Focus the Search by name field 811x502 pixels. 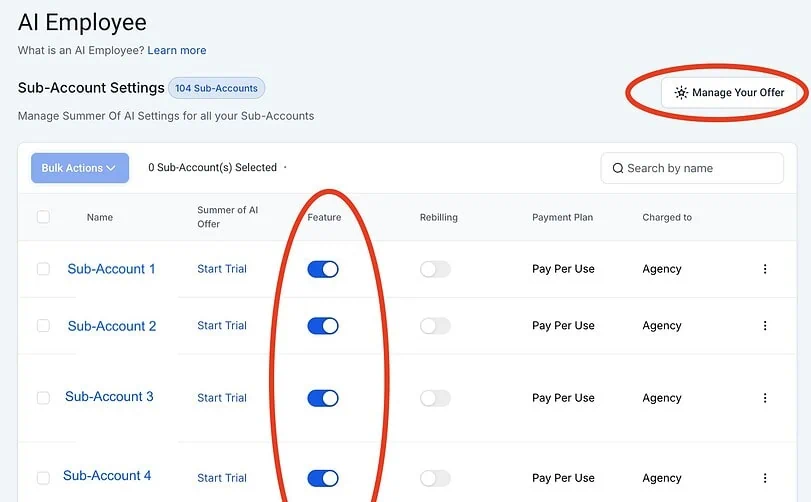point(700,169)
